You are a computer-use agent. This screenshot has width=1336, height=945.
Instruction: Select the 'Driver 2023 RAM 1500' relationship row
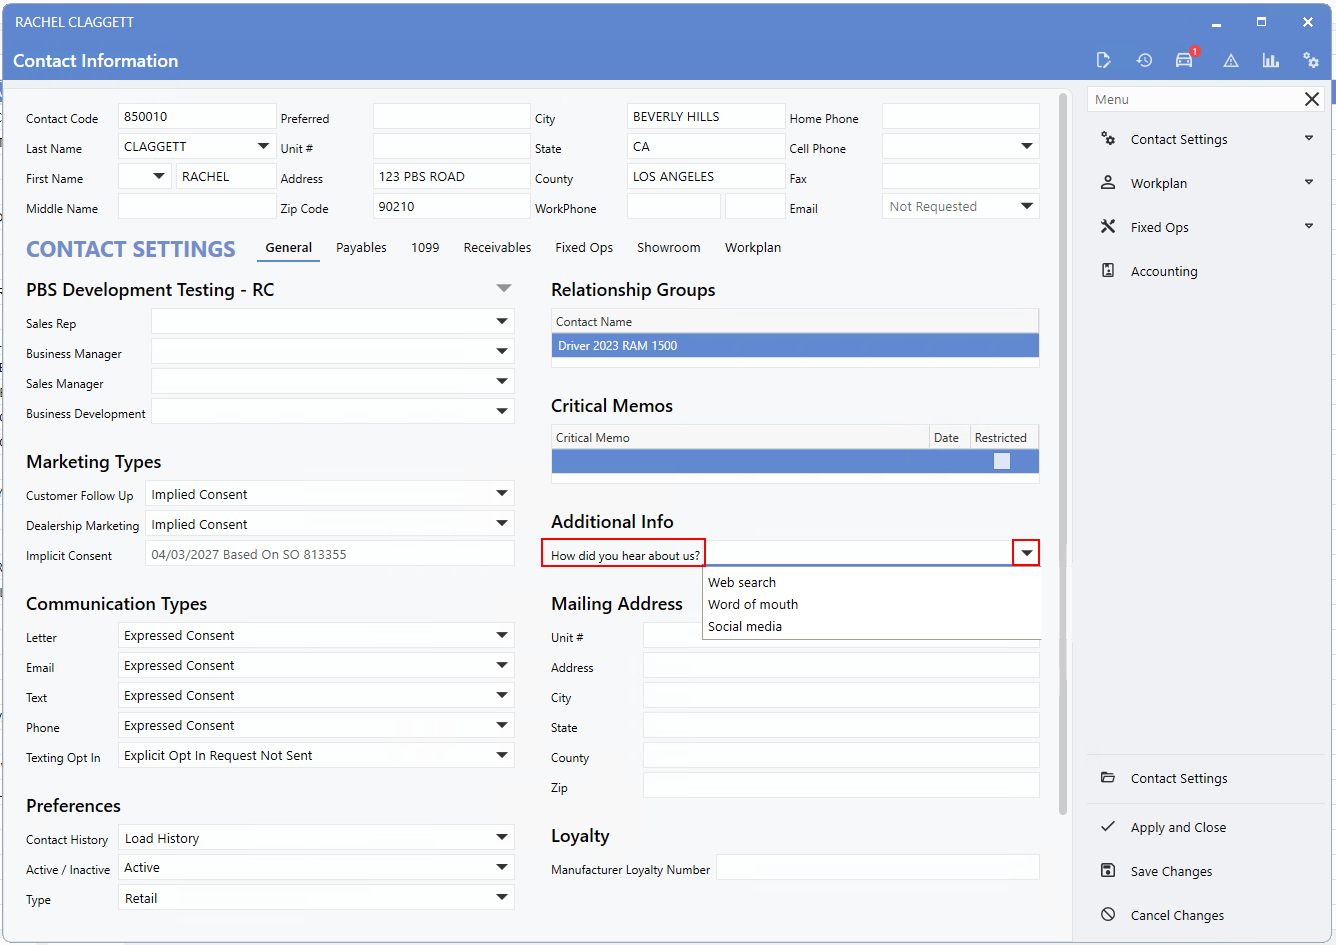click(x=795, y=345)
